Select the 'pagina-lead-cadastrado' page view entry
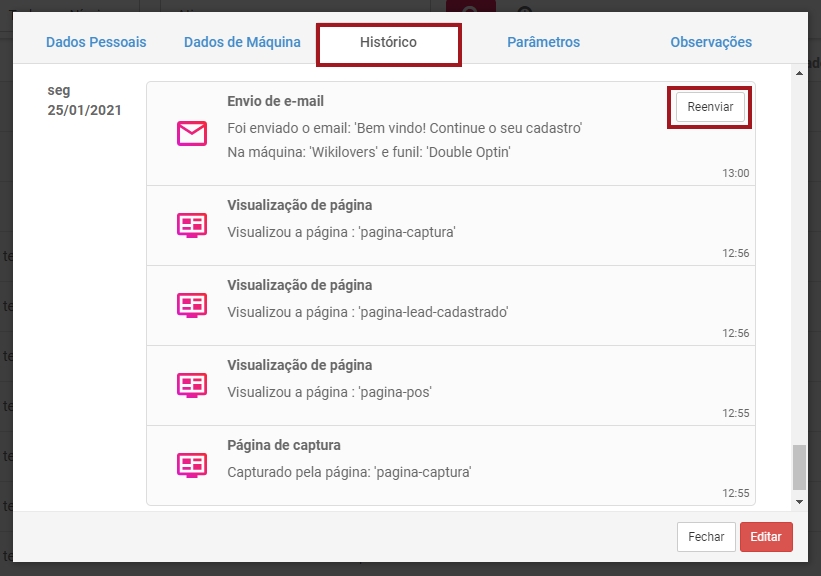Viewport: 821px width, 576px height. pos(451,306)
